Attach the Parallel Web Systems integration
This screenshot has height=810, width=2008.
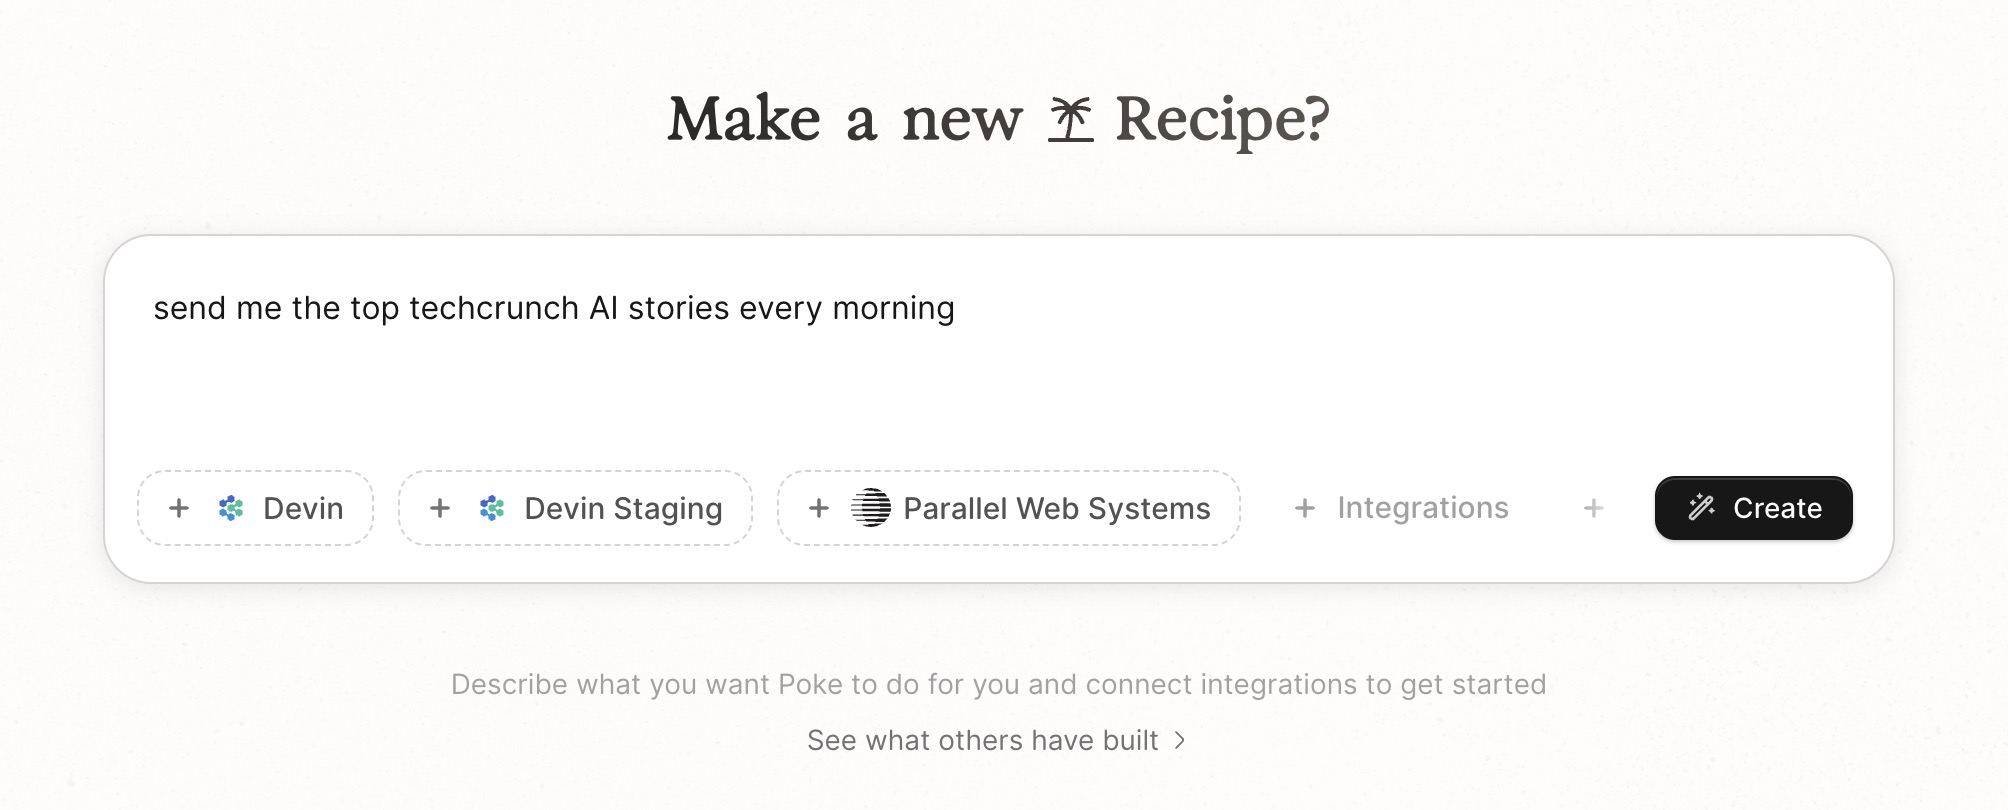(x=1008, y=508)
